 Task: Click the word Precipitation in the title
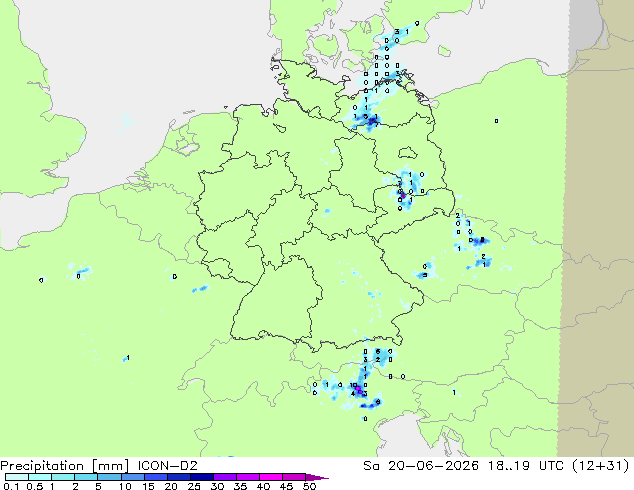[x=42, y=466]
